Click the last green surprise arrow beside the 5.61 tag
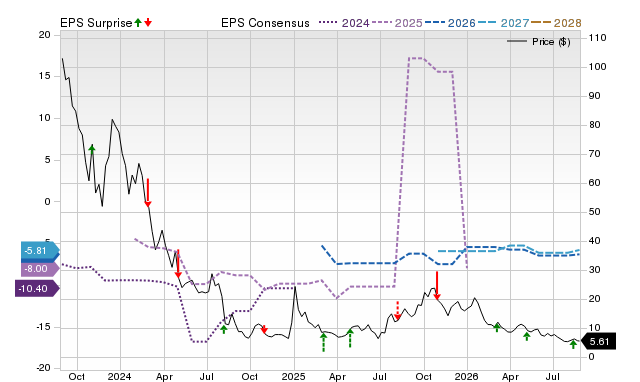This screenshot has height=382, width=640. pyautogui.click(x=573, y=345)
